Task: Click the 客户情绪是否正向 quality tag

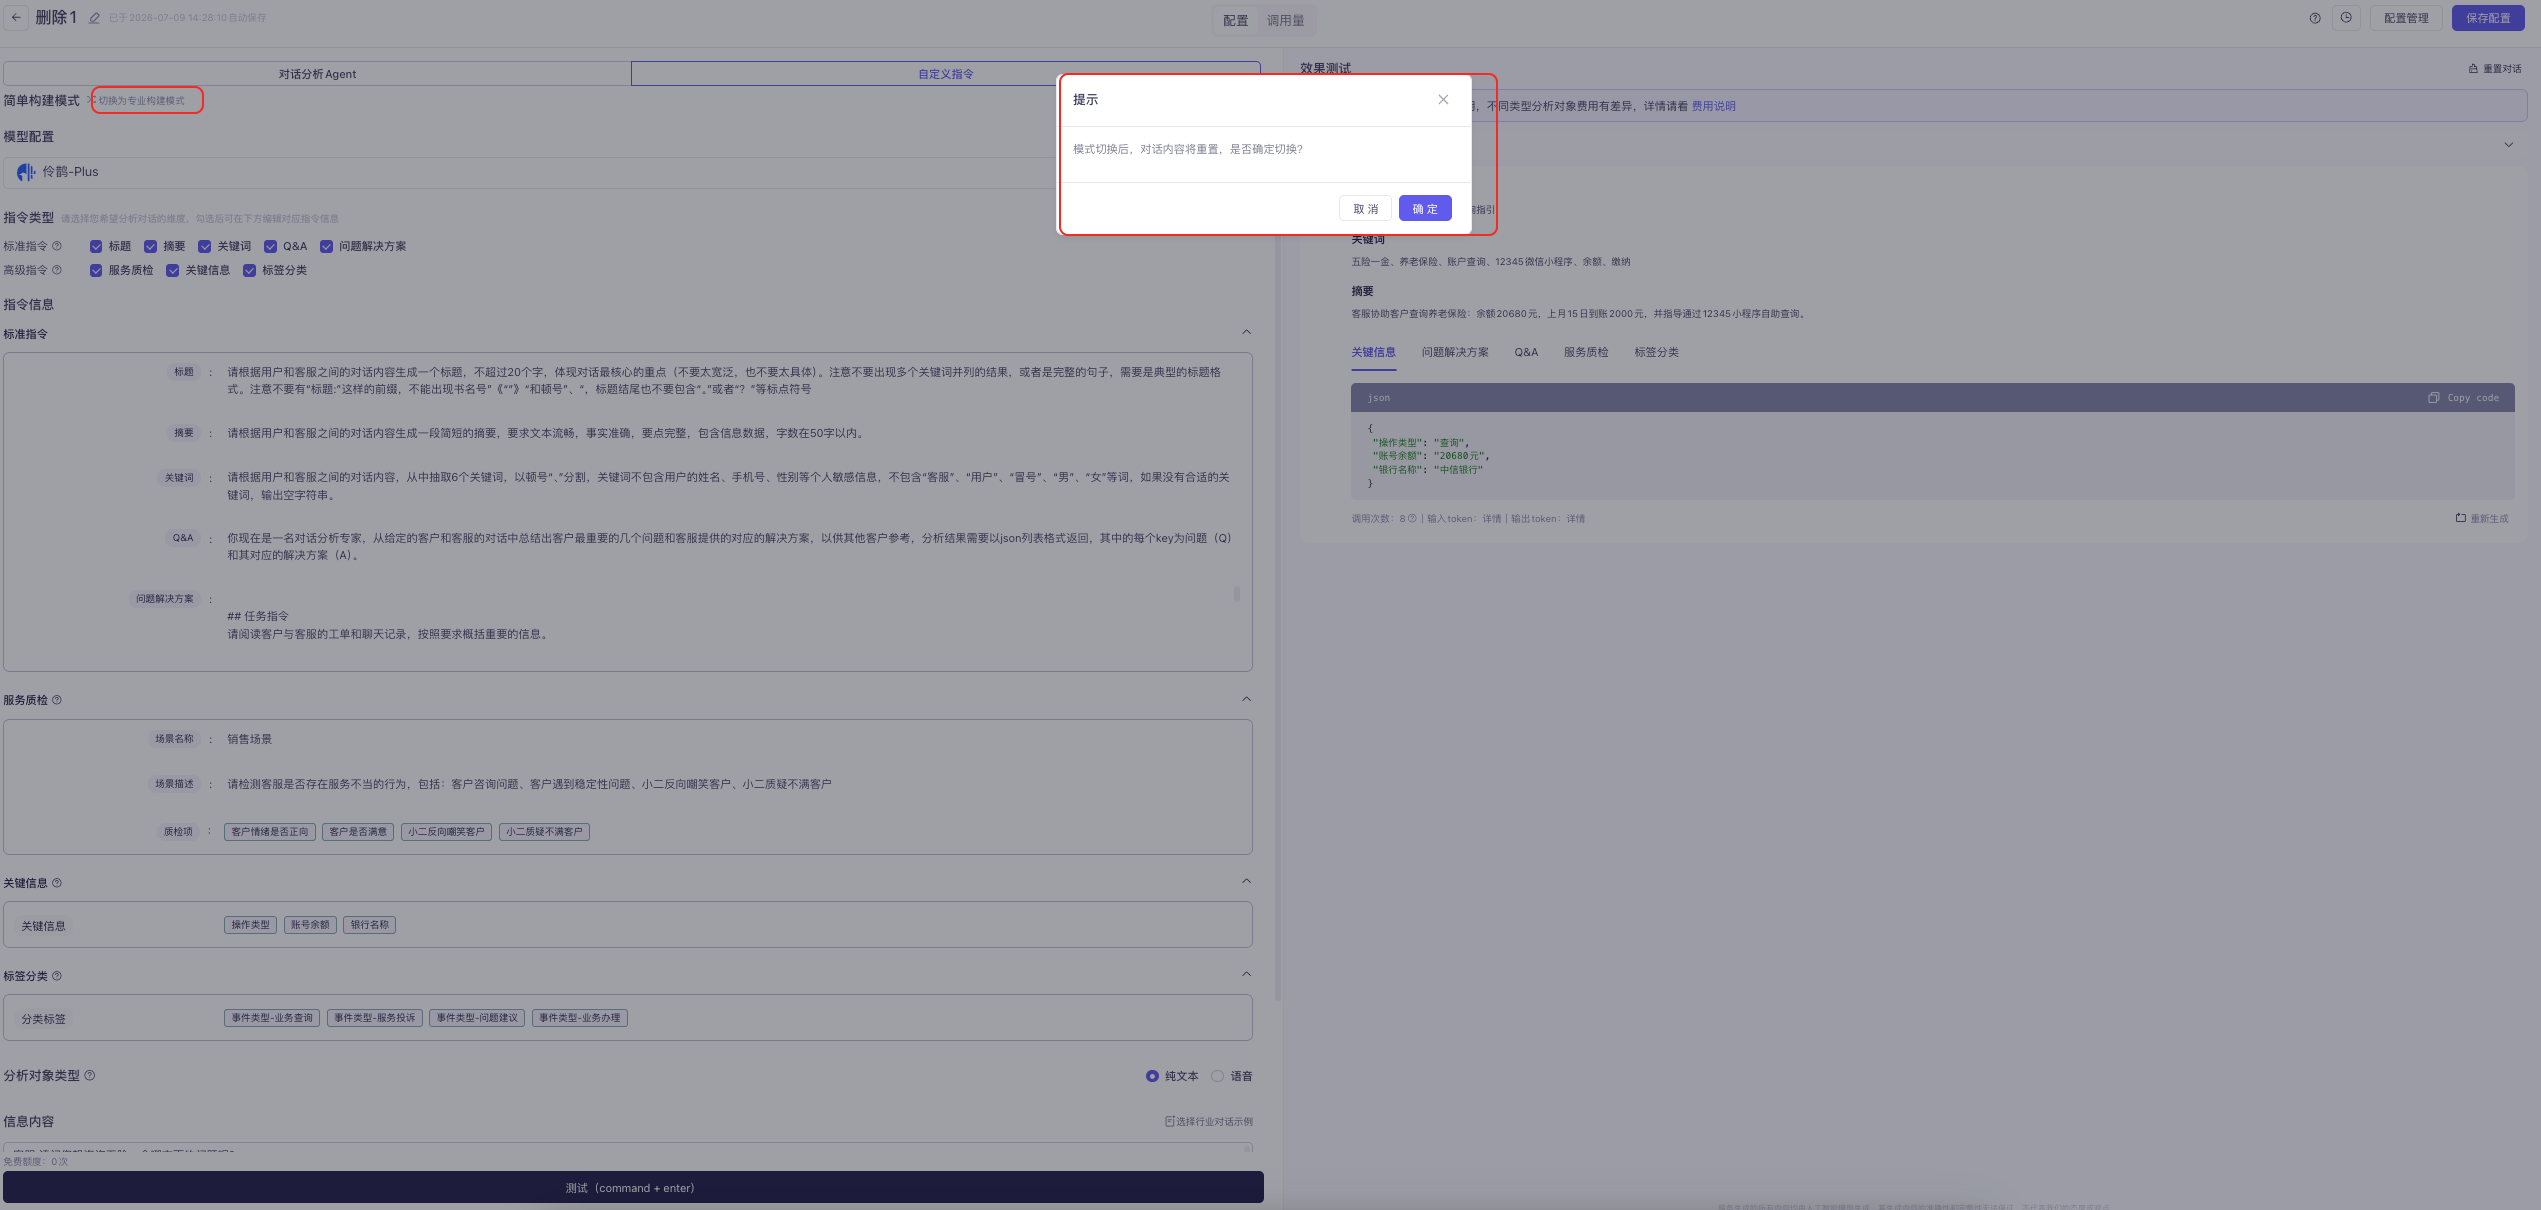Action: [270, 832]
